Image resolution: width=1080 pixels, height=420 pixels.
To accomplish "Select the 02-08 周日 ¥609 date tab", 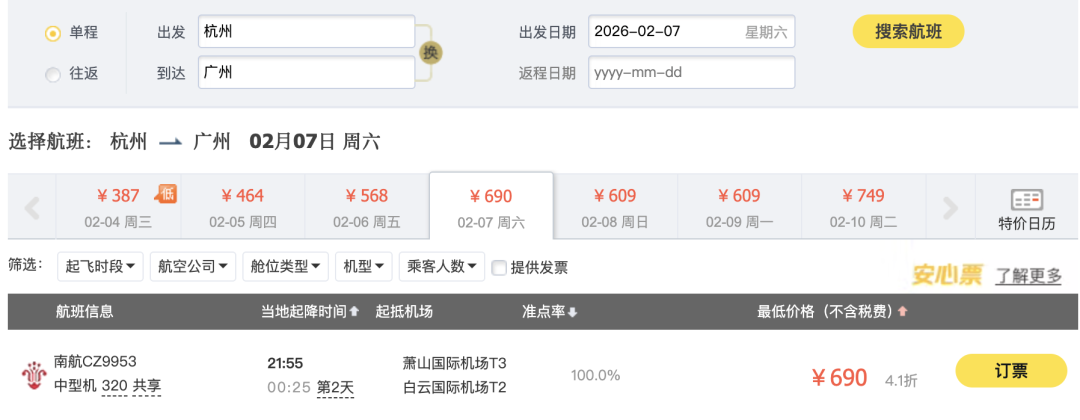I will (x=615, y=207).
